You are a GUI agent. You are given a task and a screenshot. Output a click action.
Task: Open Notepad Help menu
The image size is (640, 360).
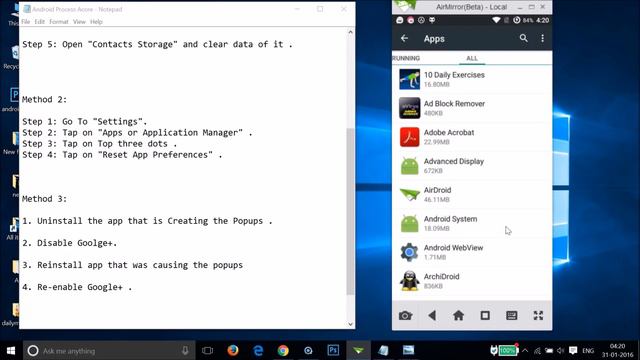[x=96, y=22]
